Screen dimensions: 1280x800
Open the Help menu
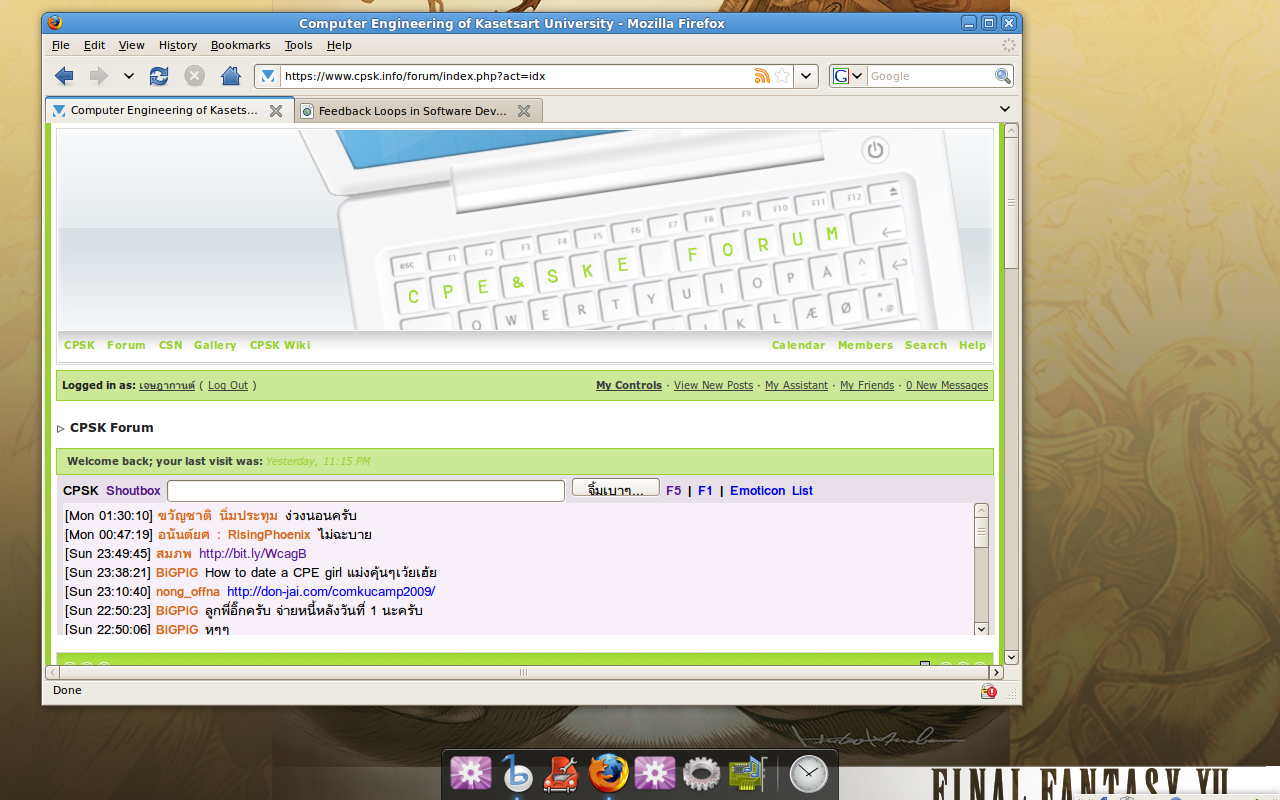point(339,45)
